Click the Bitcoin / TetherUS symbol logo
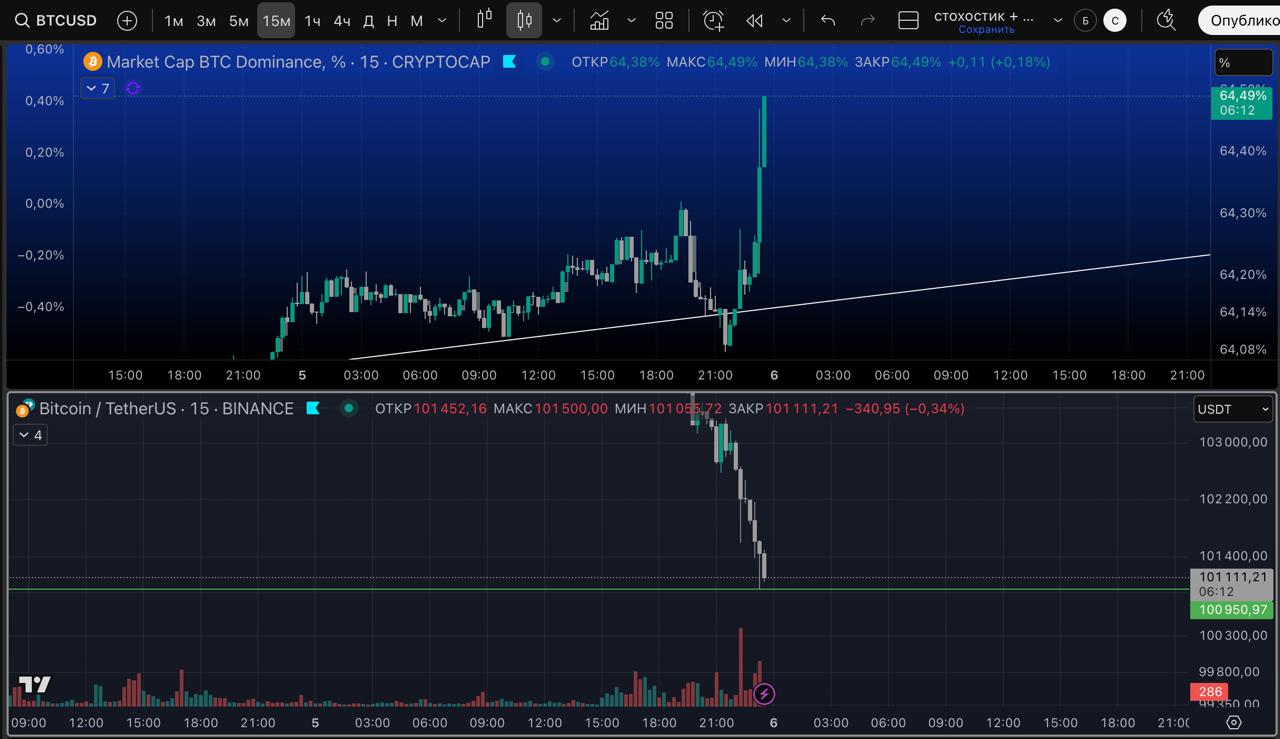This screenshot has width=1280, height=739. 24,408
